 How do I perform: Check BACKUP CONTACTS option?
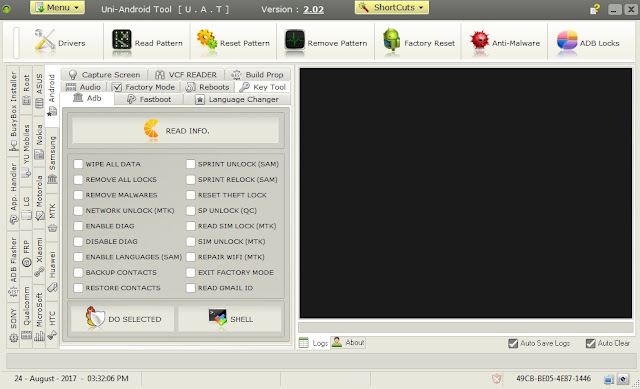78,273
